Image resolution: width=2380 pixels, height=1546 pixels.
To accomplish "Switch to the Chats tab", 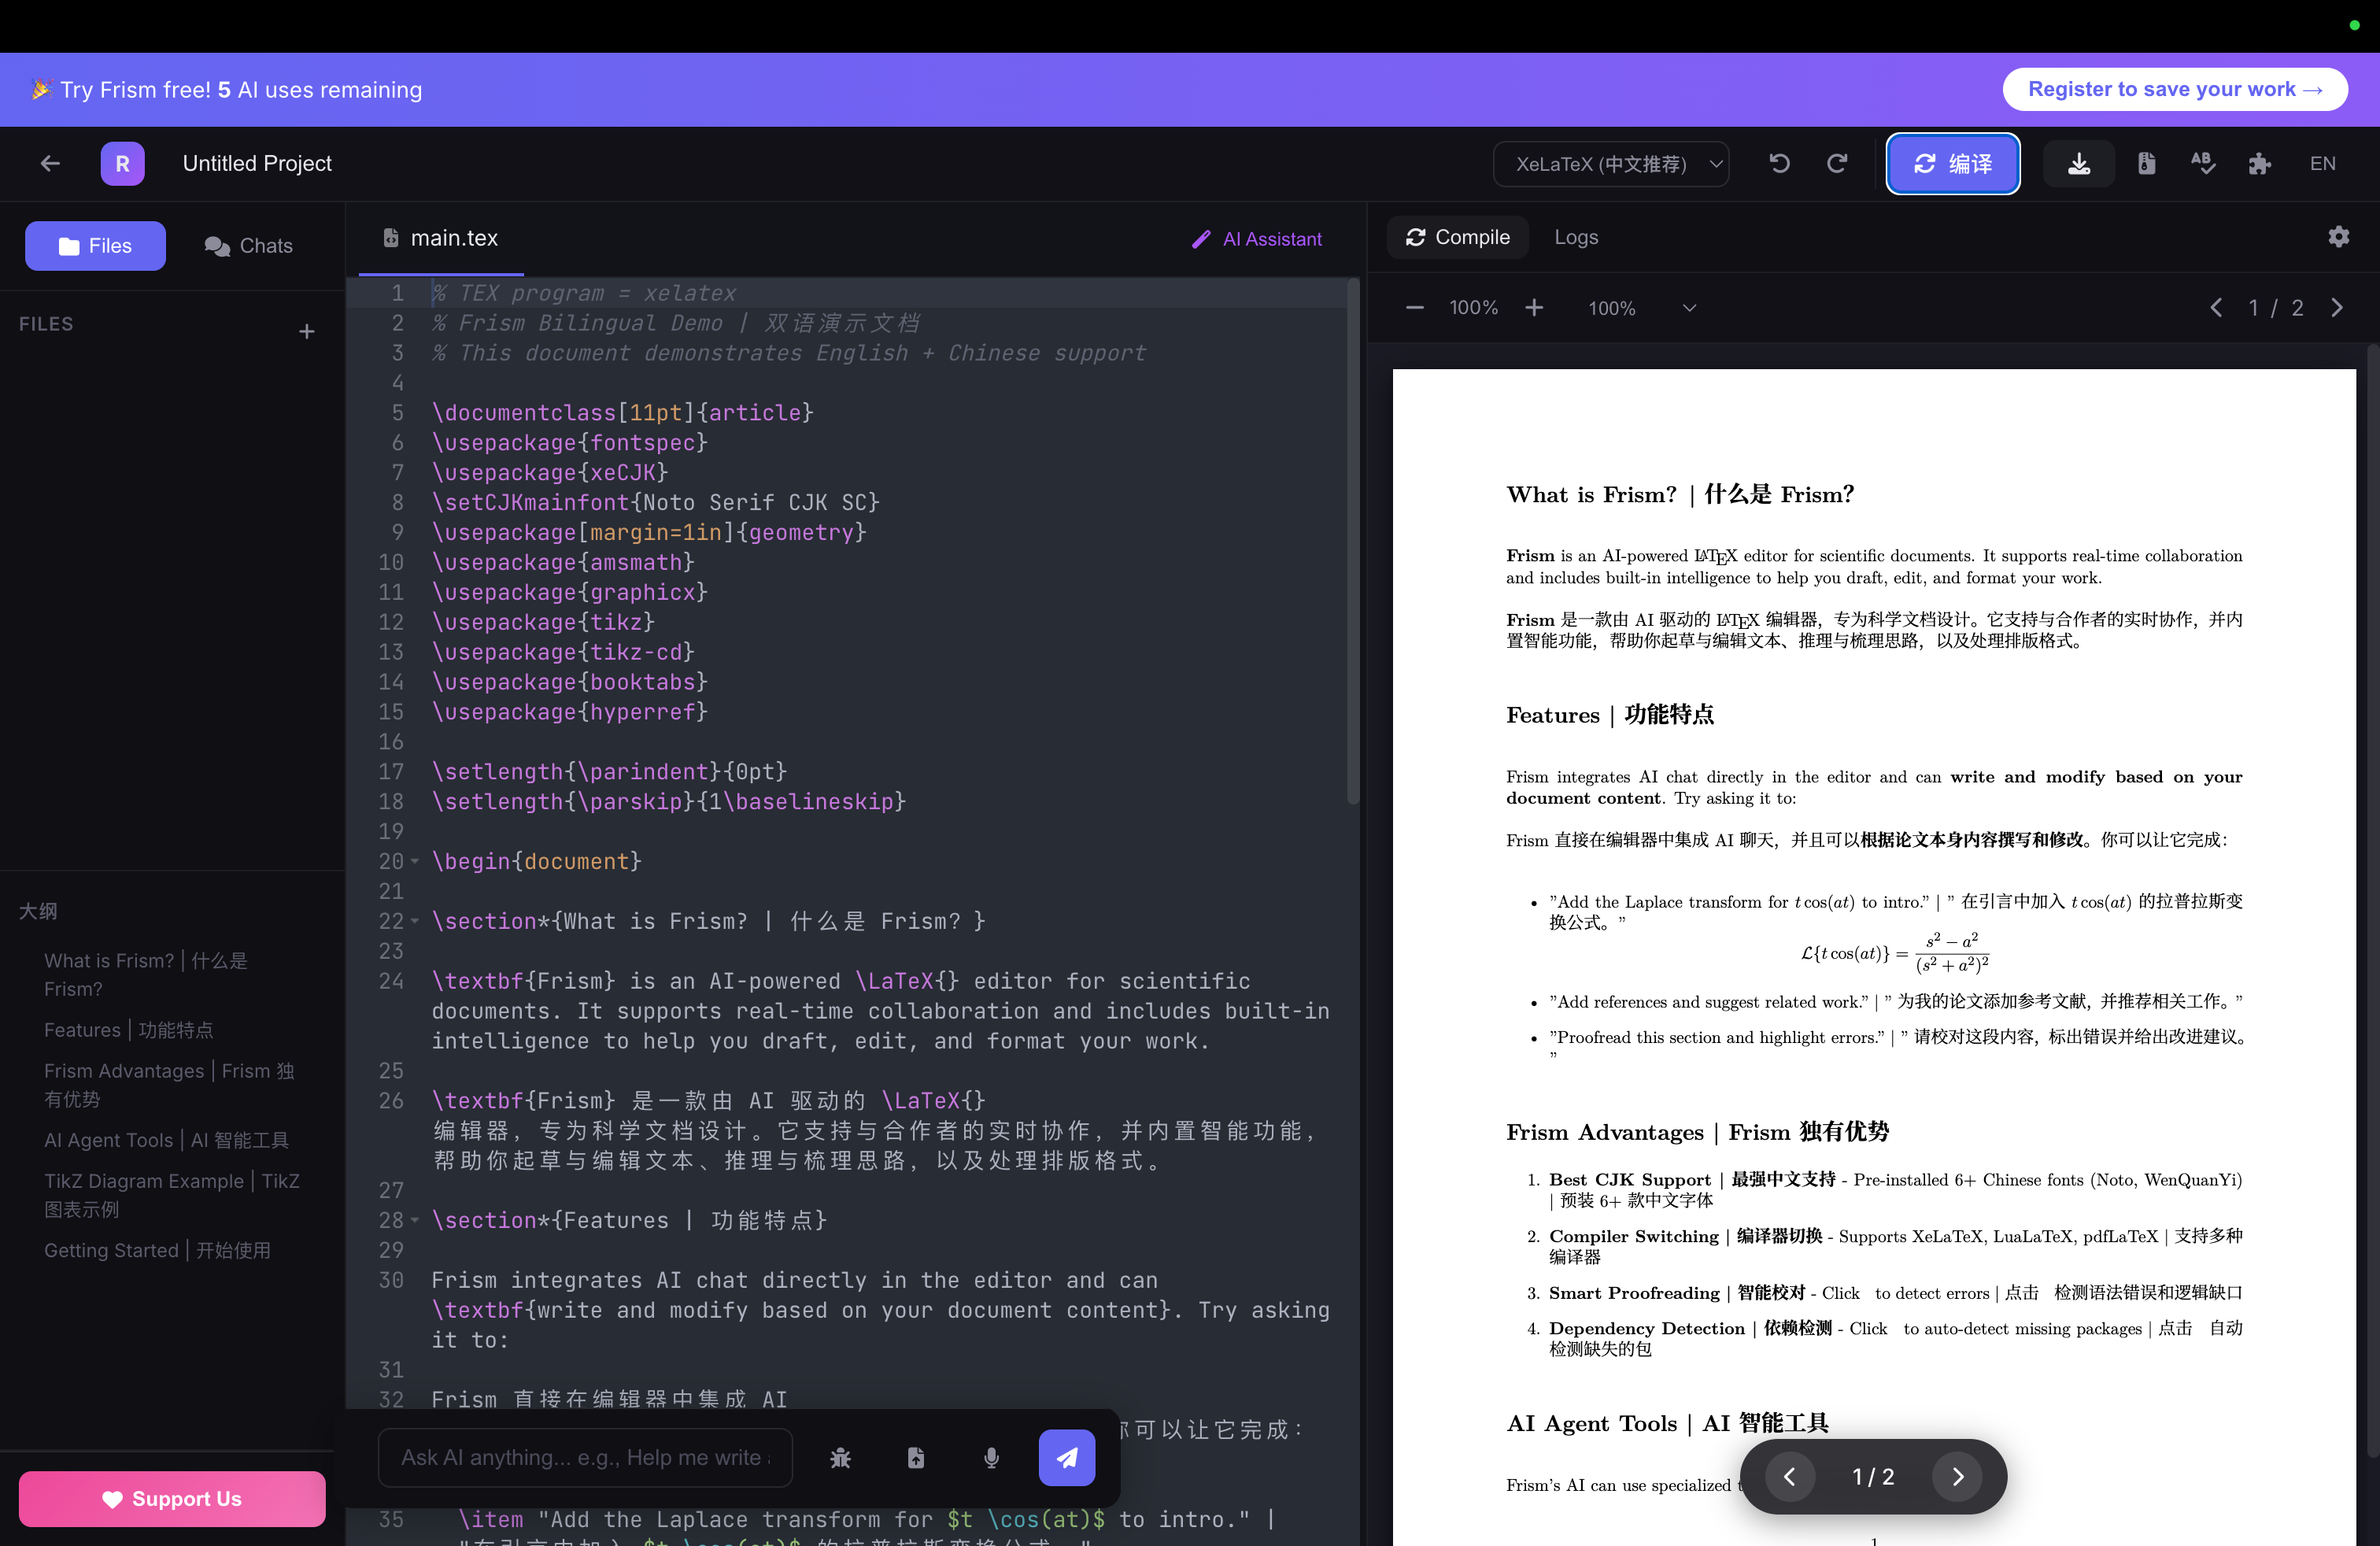I will coord(249,246).
